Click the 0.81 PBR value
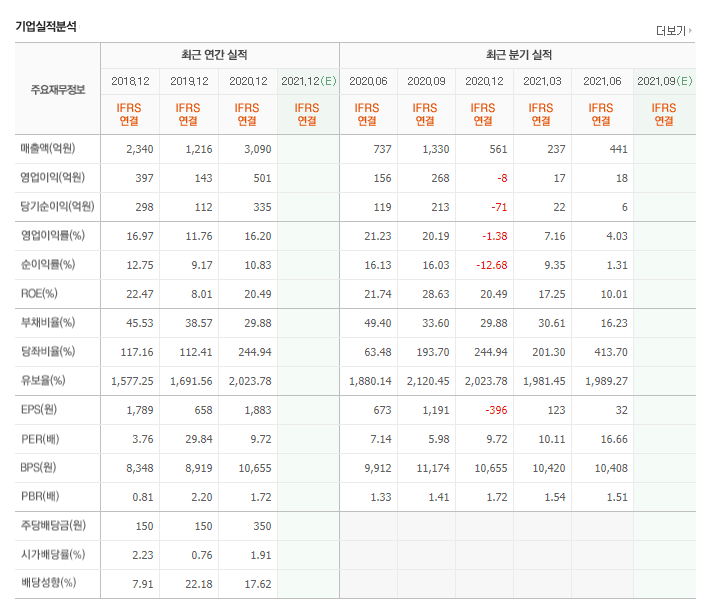The image size is (708, 602). [143, 497]
